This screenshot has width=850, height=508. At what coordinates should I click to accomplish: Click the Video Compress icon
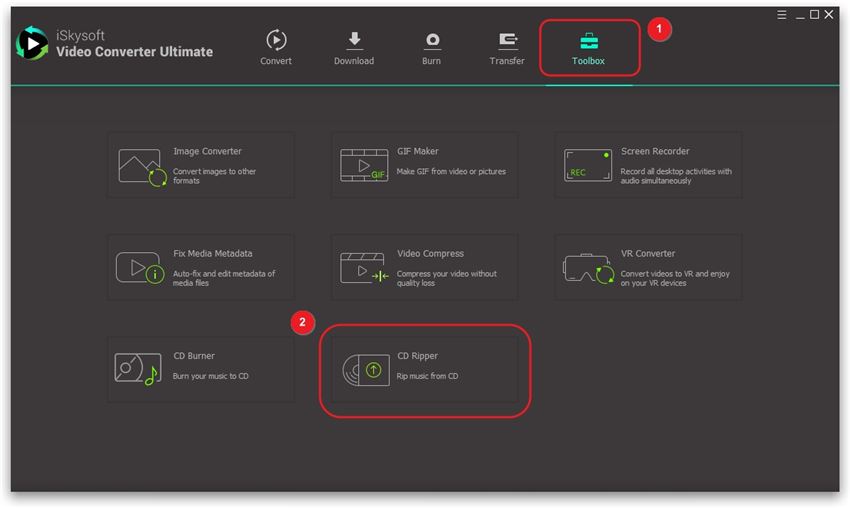coord(363,268)
